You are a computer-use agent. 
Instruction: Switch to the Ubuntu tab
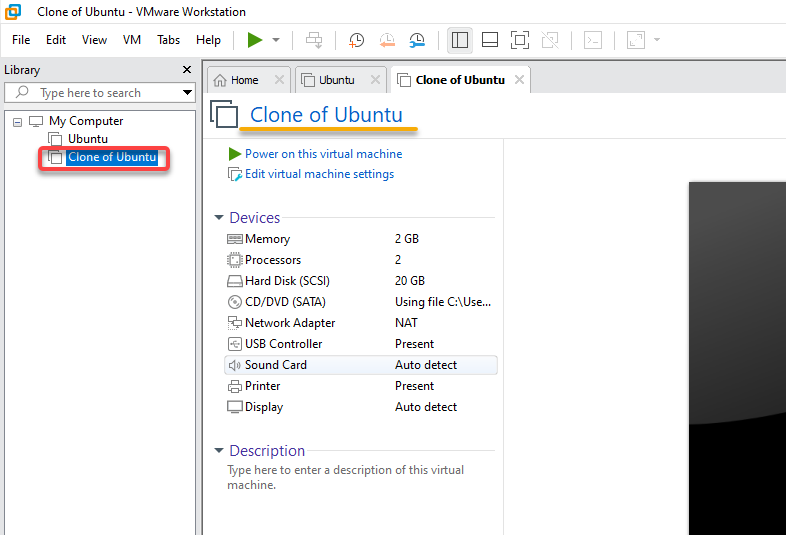point(336,80)
